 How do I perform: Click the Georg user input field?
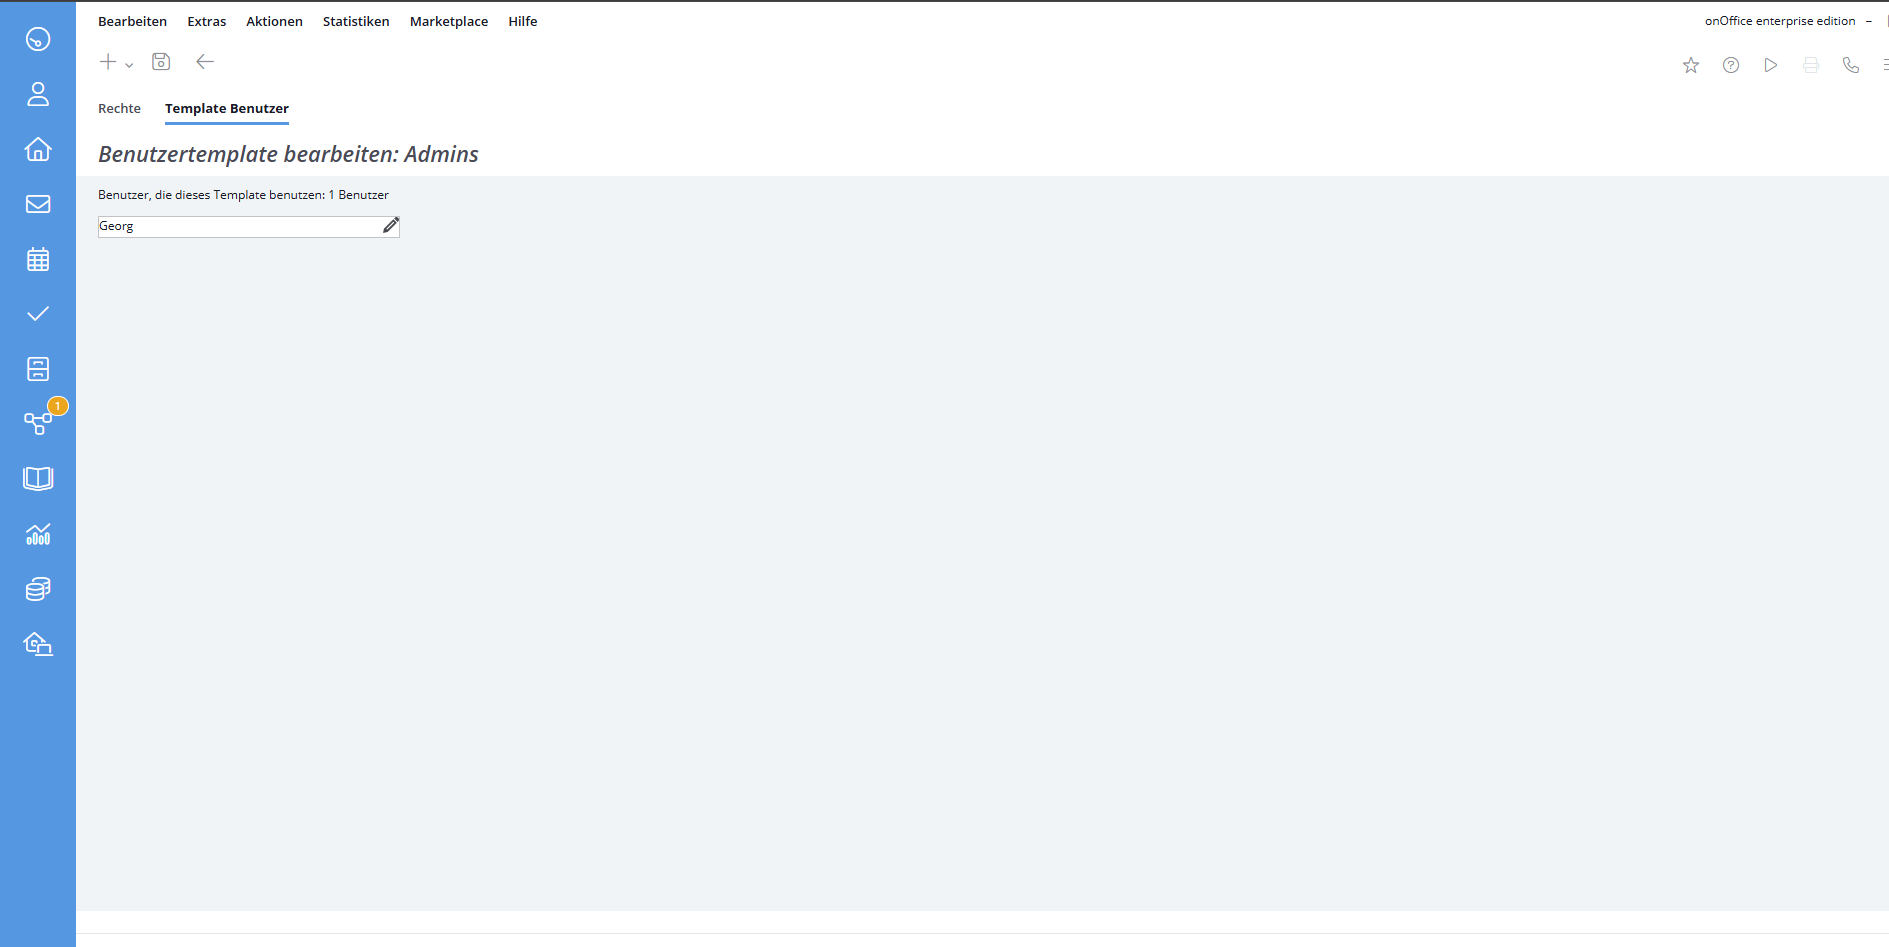point(238,227)
